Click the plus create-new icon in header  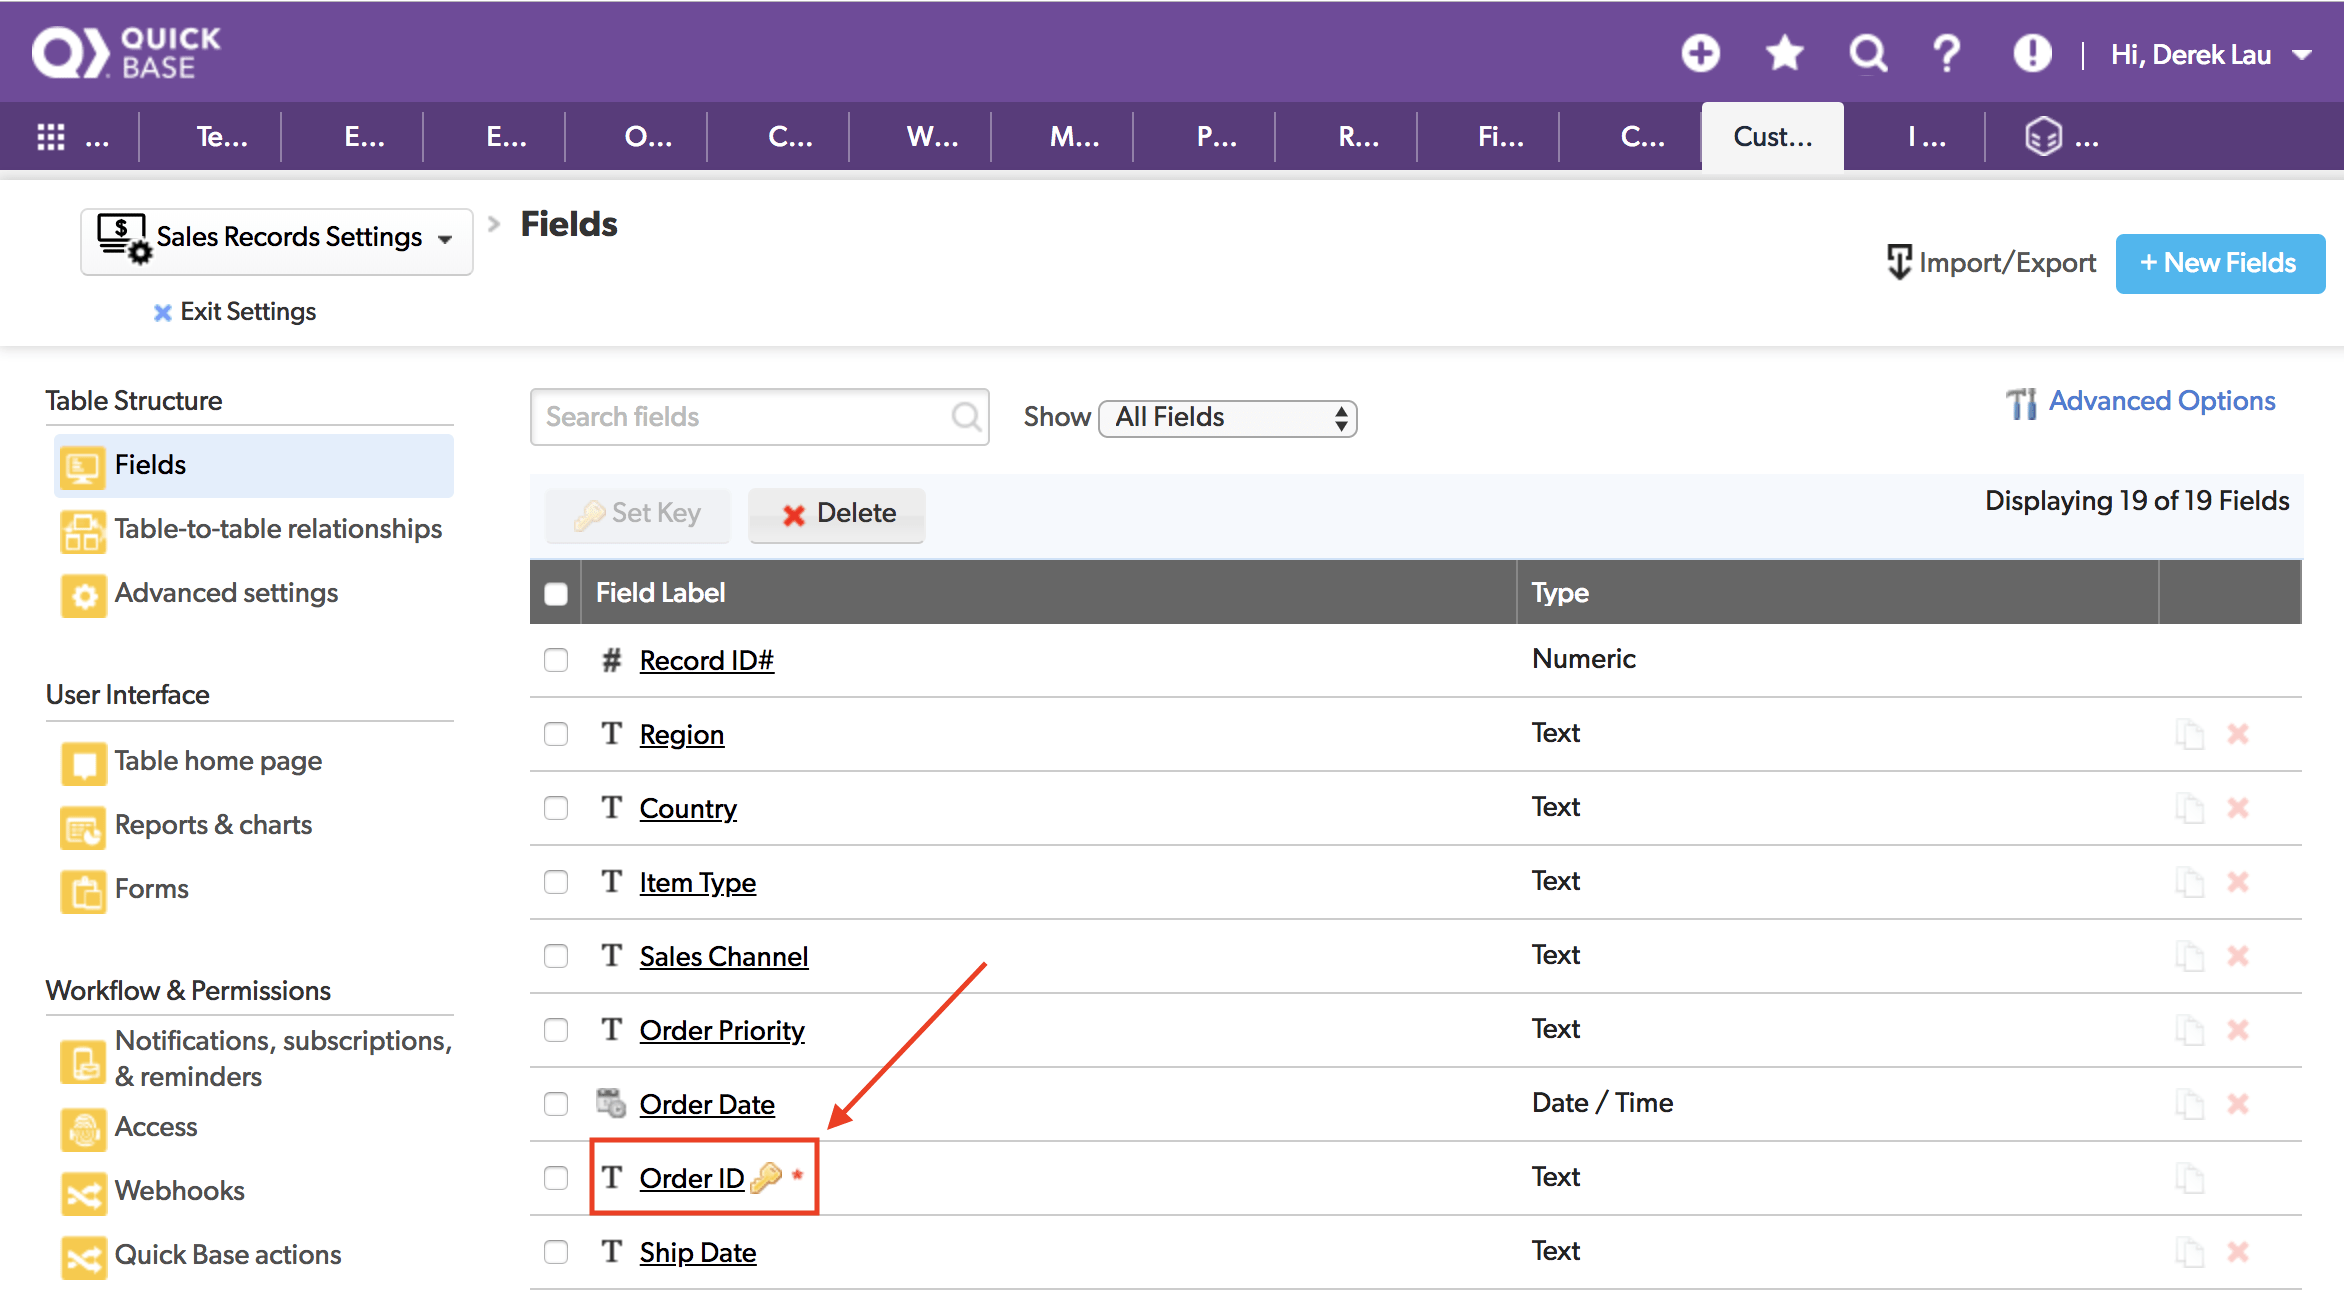[x=1700, y=53]
